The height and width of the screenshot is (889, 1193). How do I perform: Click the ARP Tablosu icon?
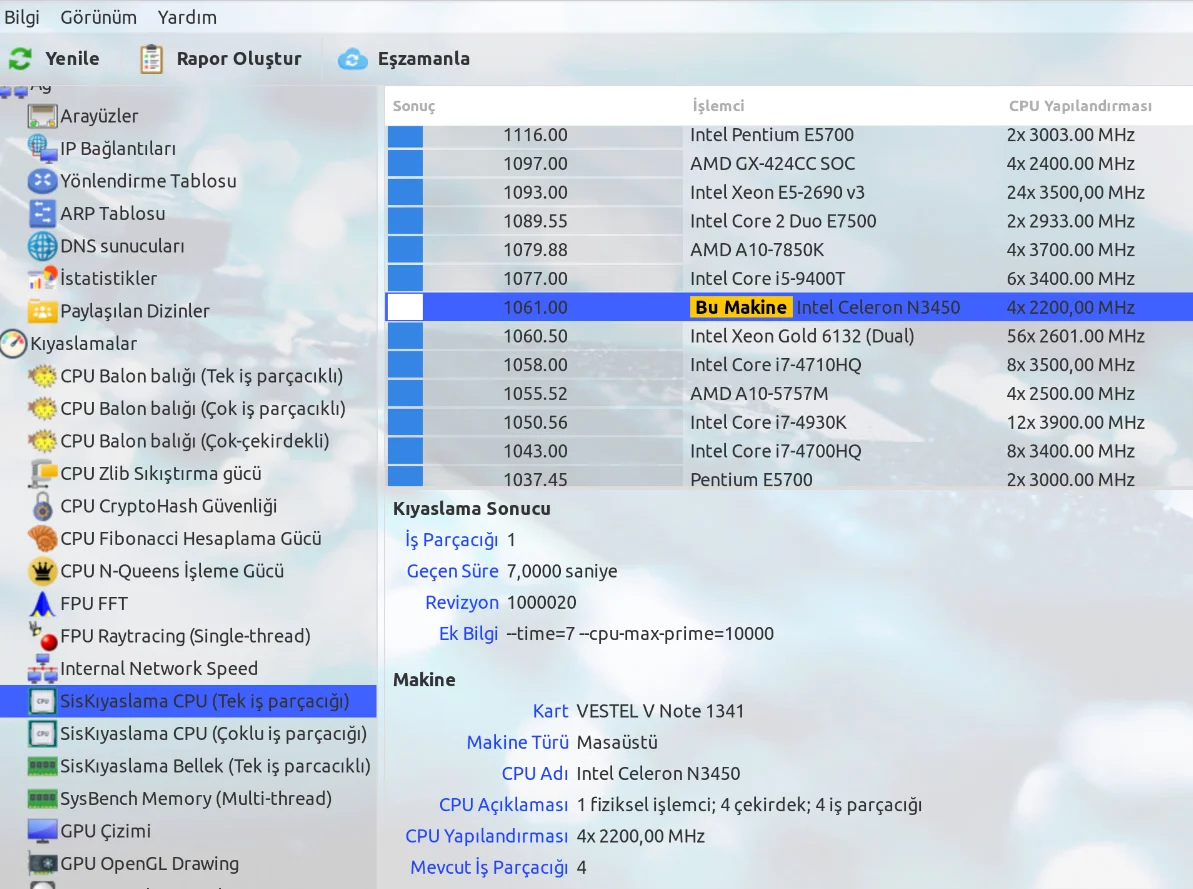43,214
